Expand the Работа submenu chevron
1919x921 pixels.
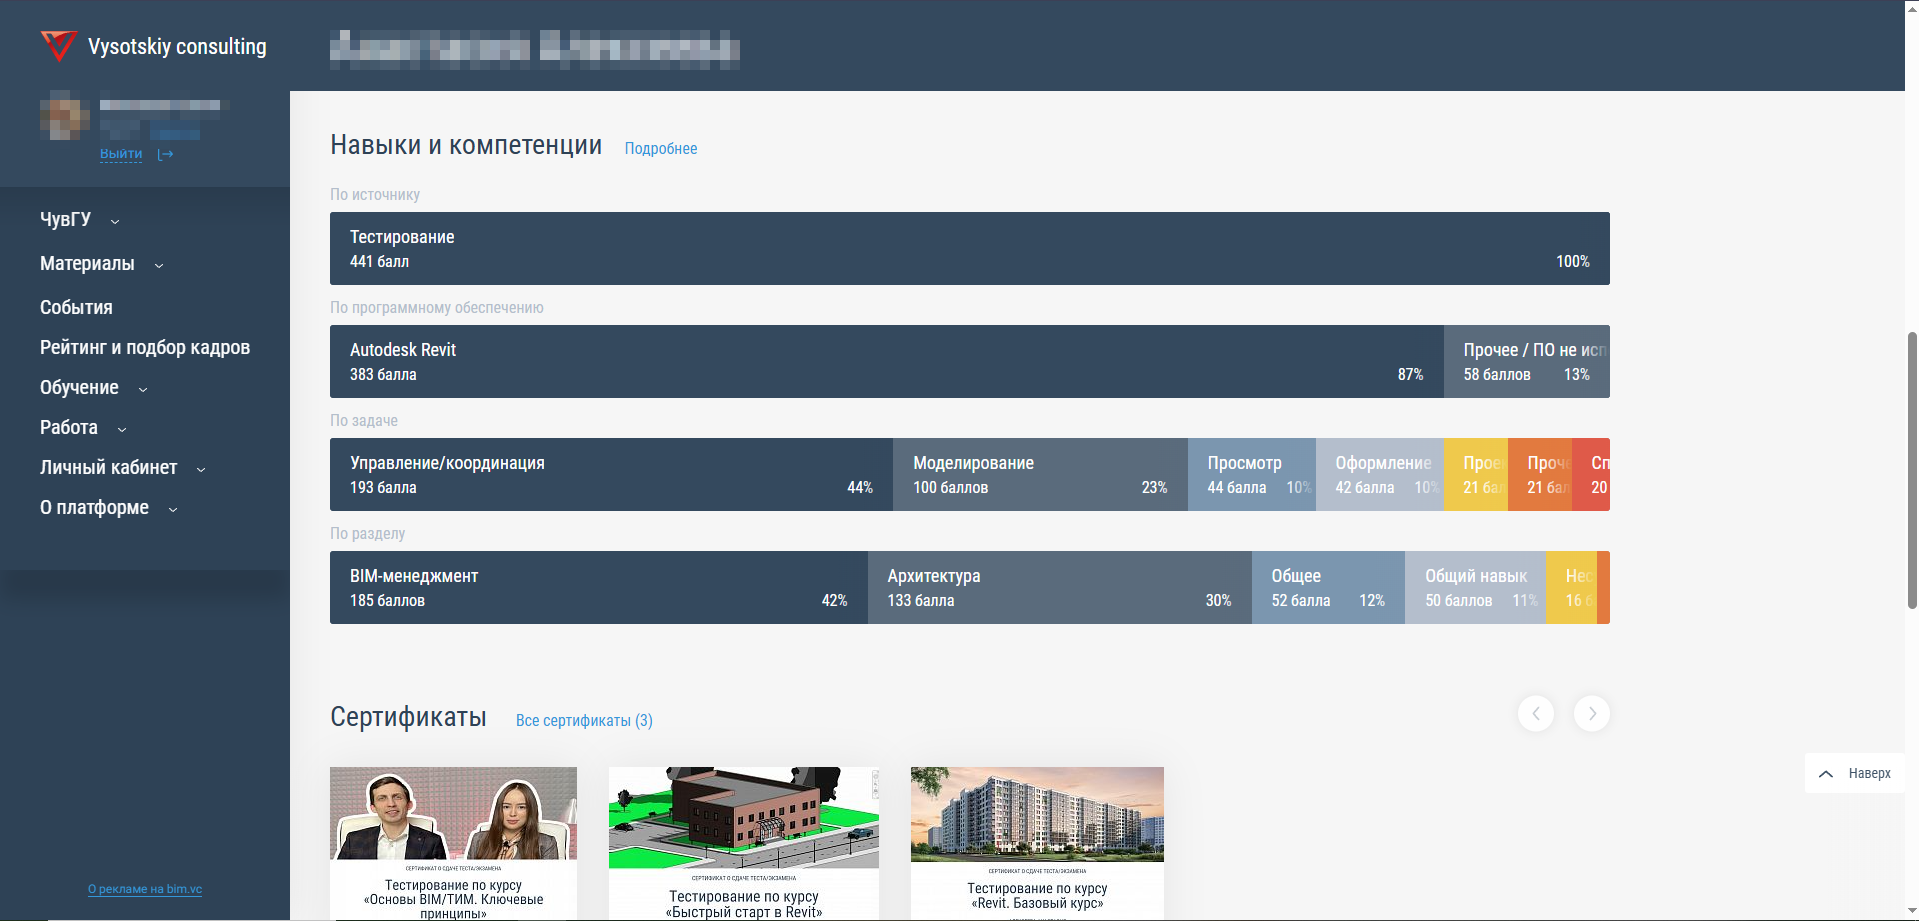(x=122, y=429)
